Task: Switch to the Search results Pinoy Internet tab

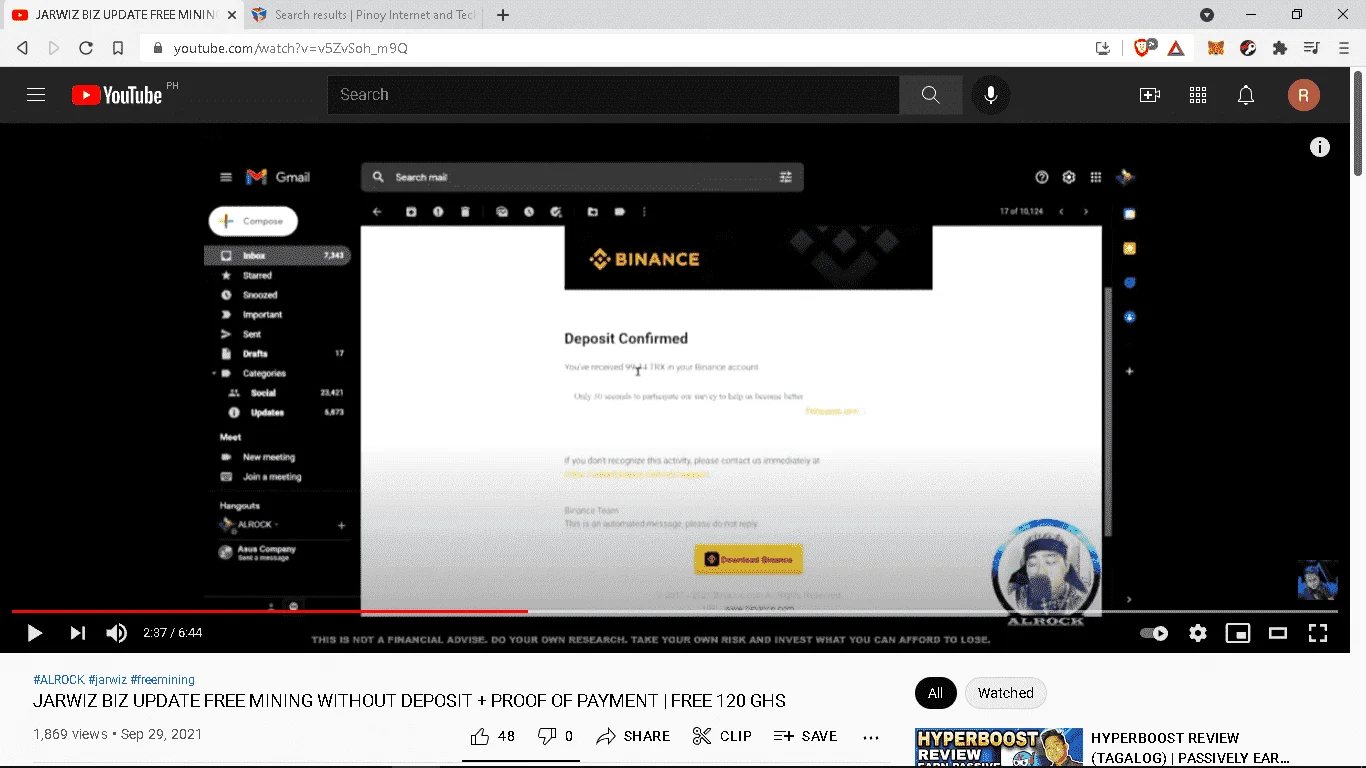Action: click(363, 15)
